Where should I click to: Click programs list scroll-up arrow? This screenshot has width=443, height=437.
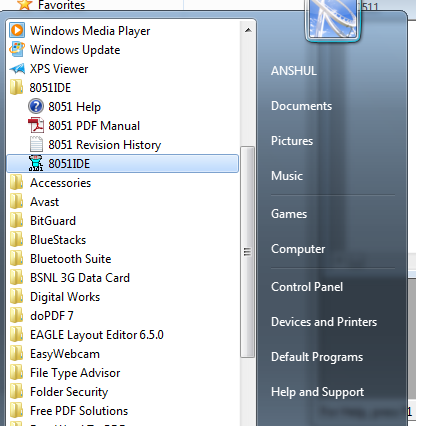tap(247, 30)
